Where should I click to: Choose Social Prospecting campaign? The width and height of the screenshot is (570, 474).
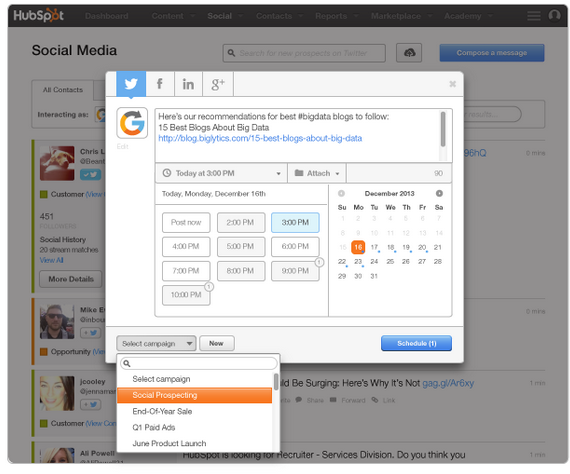[194, 395]
